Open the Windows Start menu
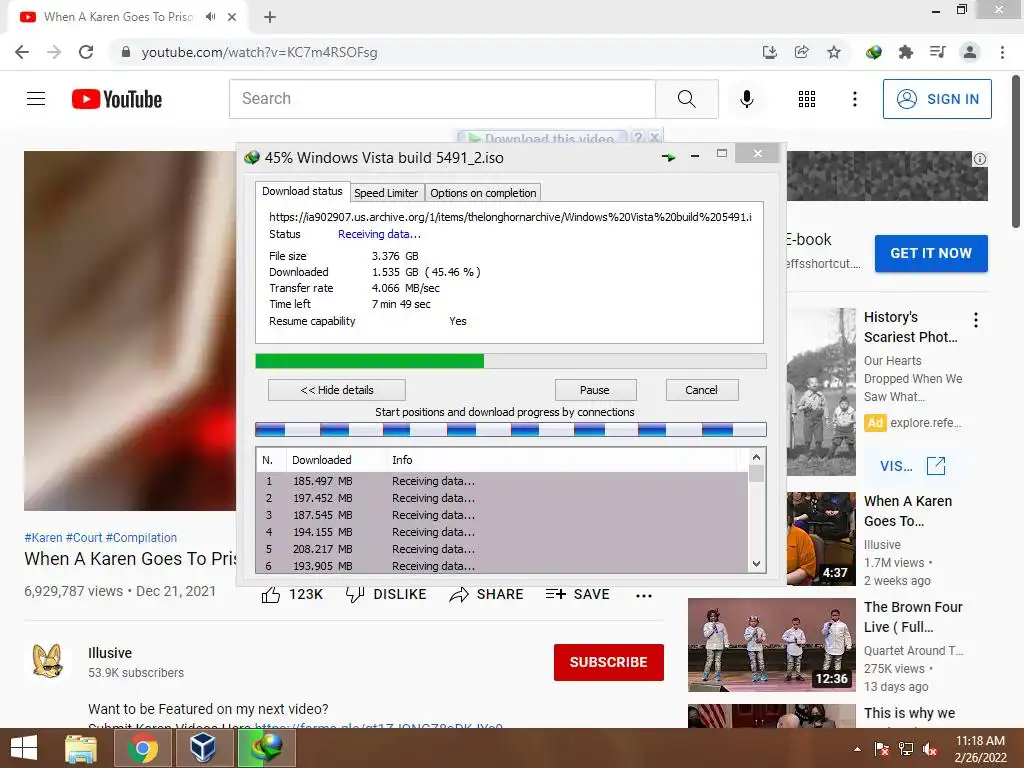 (24, 748)
